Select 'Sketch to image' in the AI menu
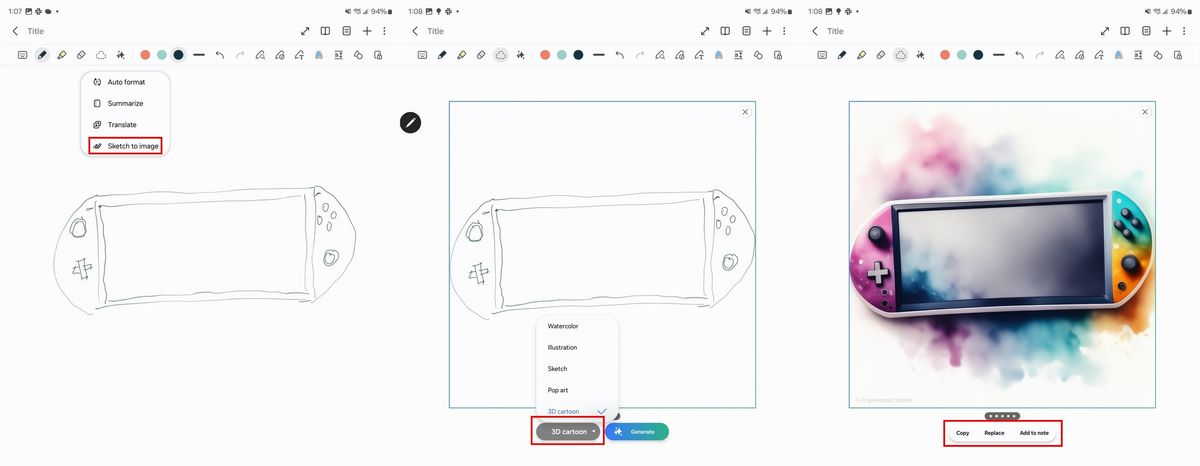Viewport: 1200px width, 466px height. tap(125, 146)
